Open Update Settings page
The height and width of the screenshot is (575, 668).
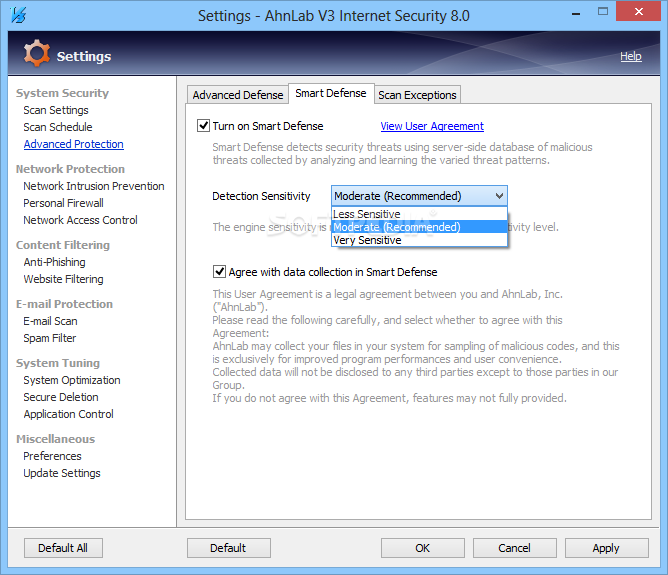[x=62, y=473]
